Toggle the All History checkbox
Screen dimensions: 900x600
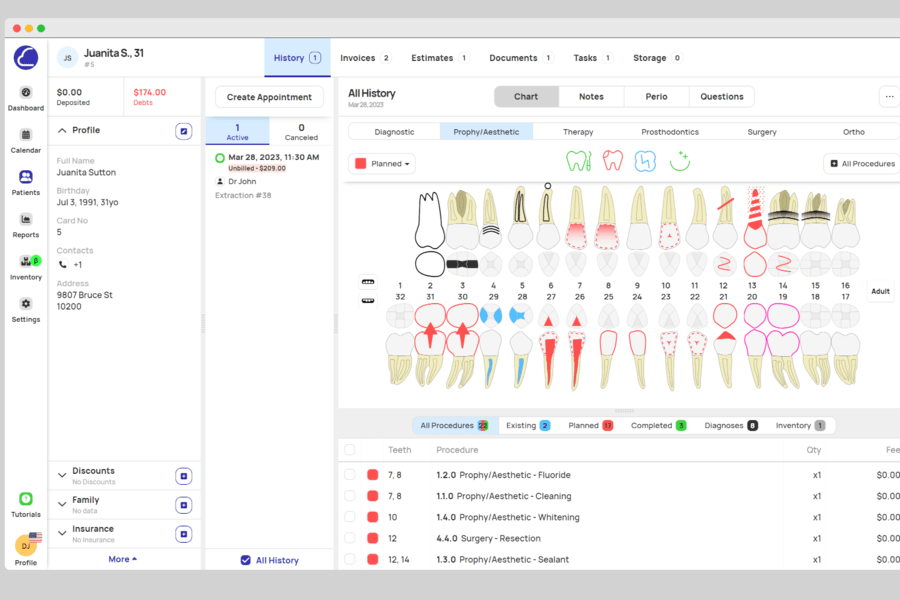pyautogui.click(x=244, y=561)
